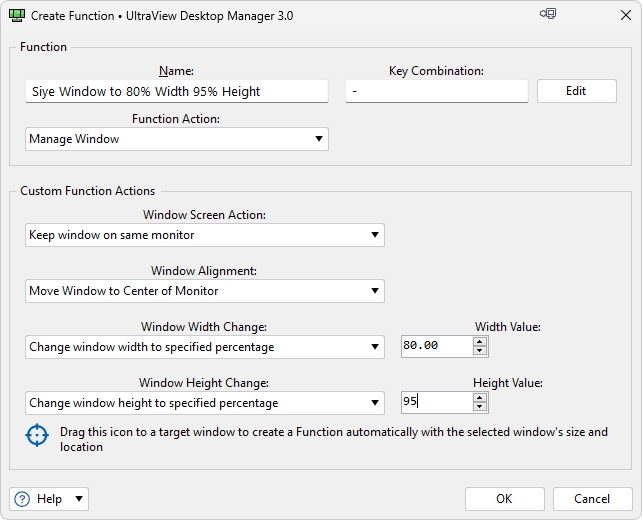Confirm with the OK button
Screen dimensions: 642x520
(x=504, y=499)
